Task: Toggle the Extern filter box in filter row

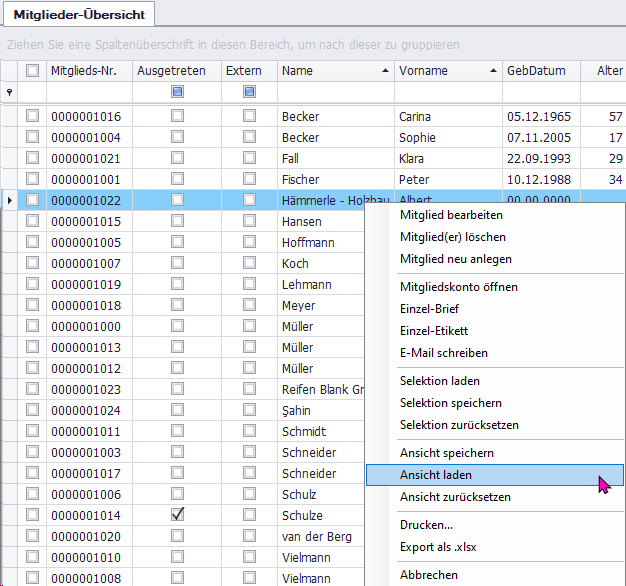Action: click(x=249, y=92)
